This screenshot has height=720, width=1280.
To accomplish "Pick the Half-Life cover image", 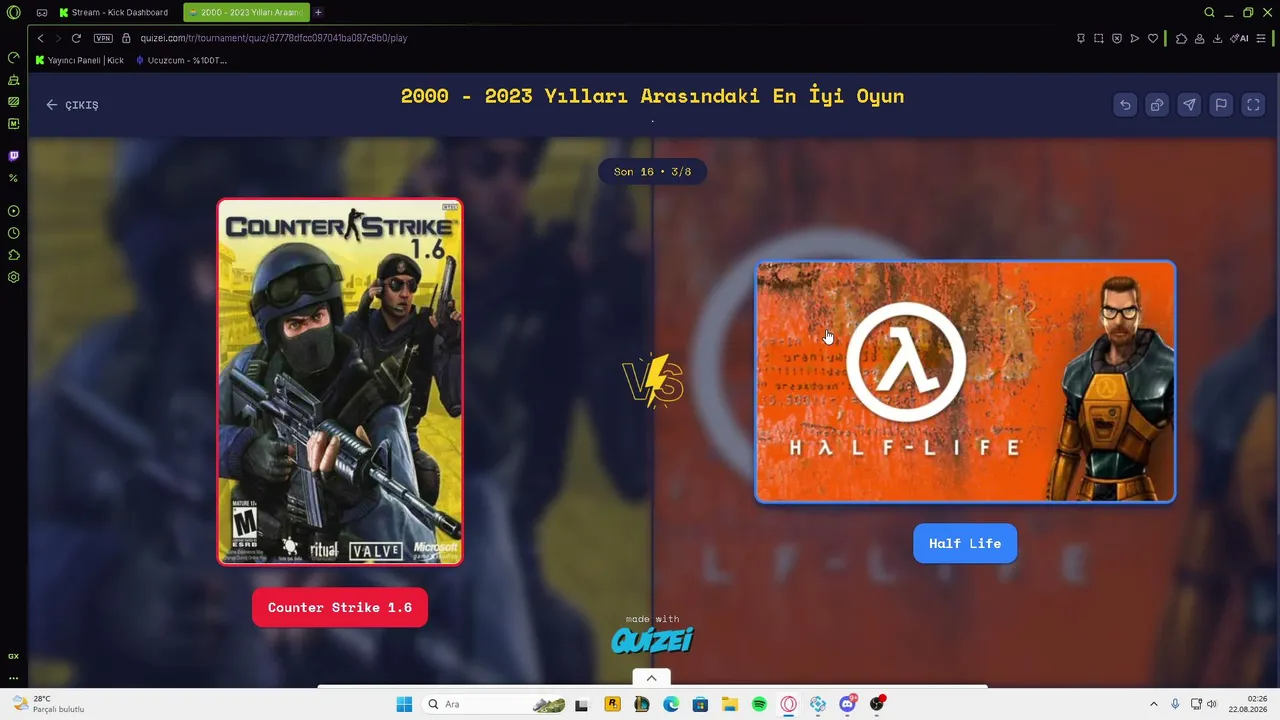I will (x=965, y=382).
